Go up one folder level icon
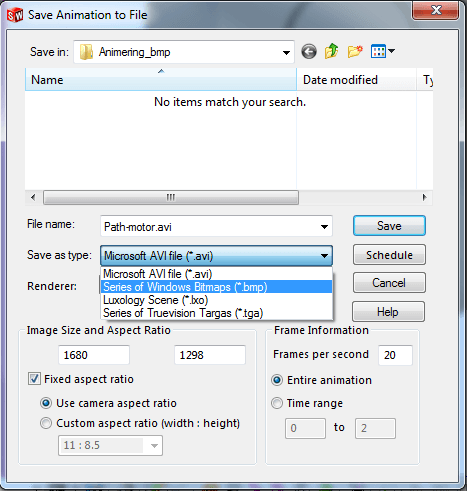 tap(331, 51)
